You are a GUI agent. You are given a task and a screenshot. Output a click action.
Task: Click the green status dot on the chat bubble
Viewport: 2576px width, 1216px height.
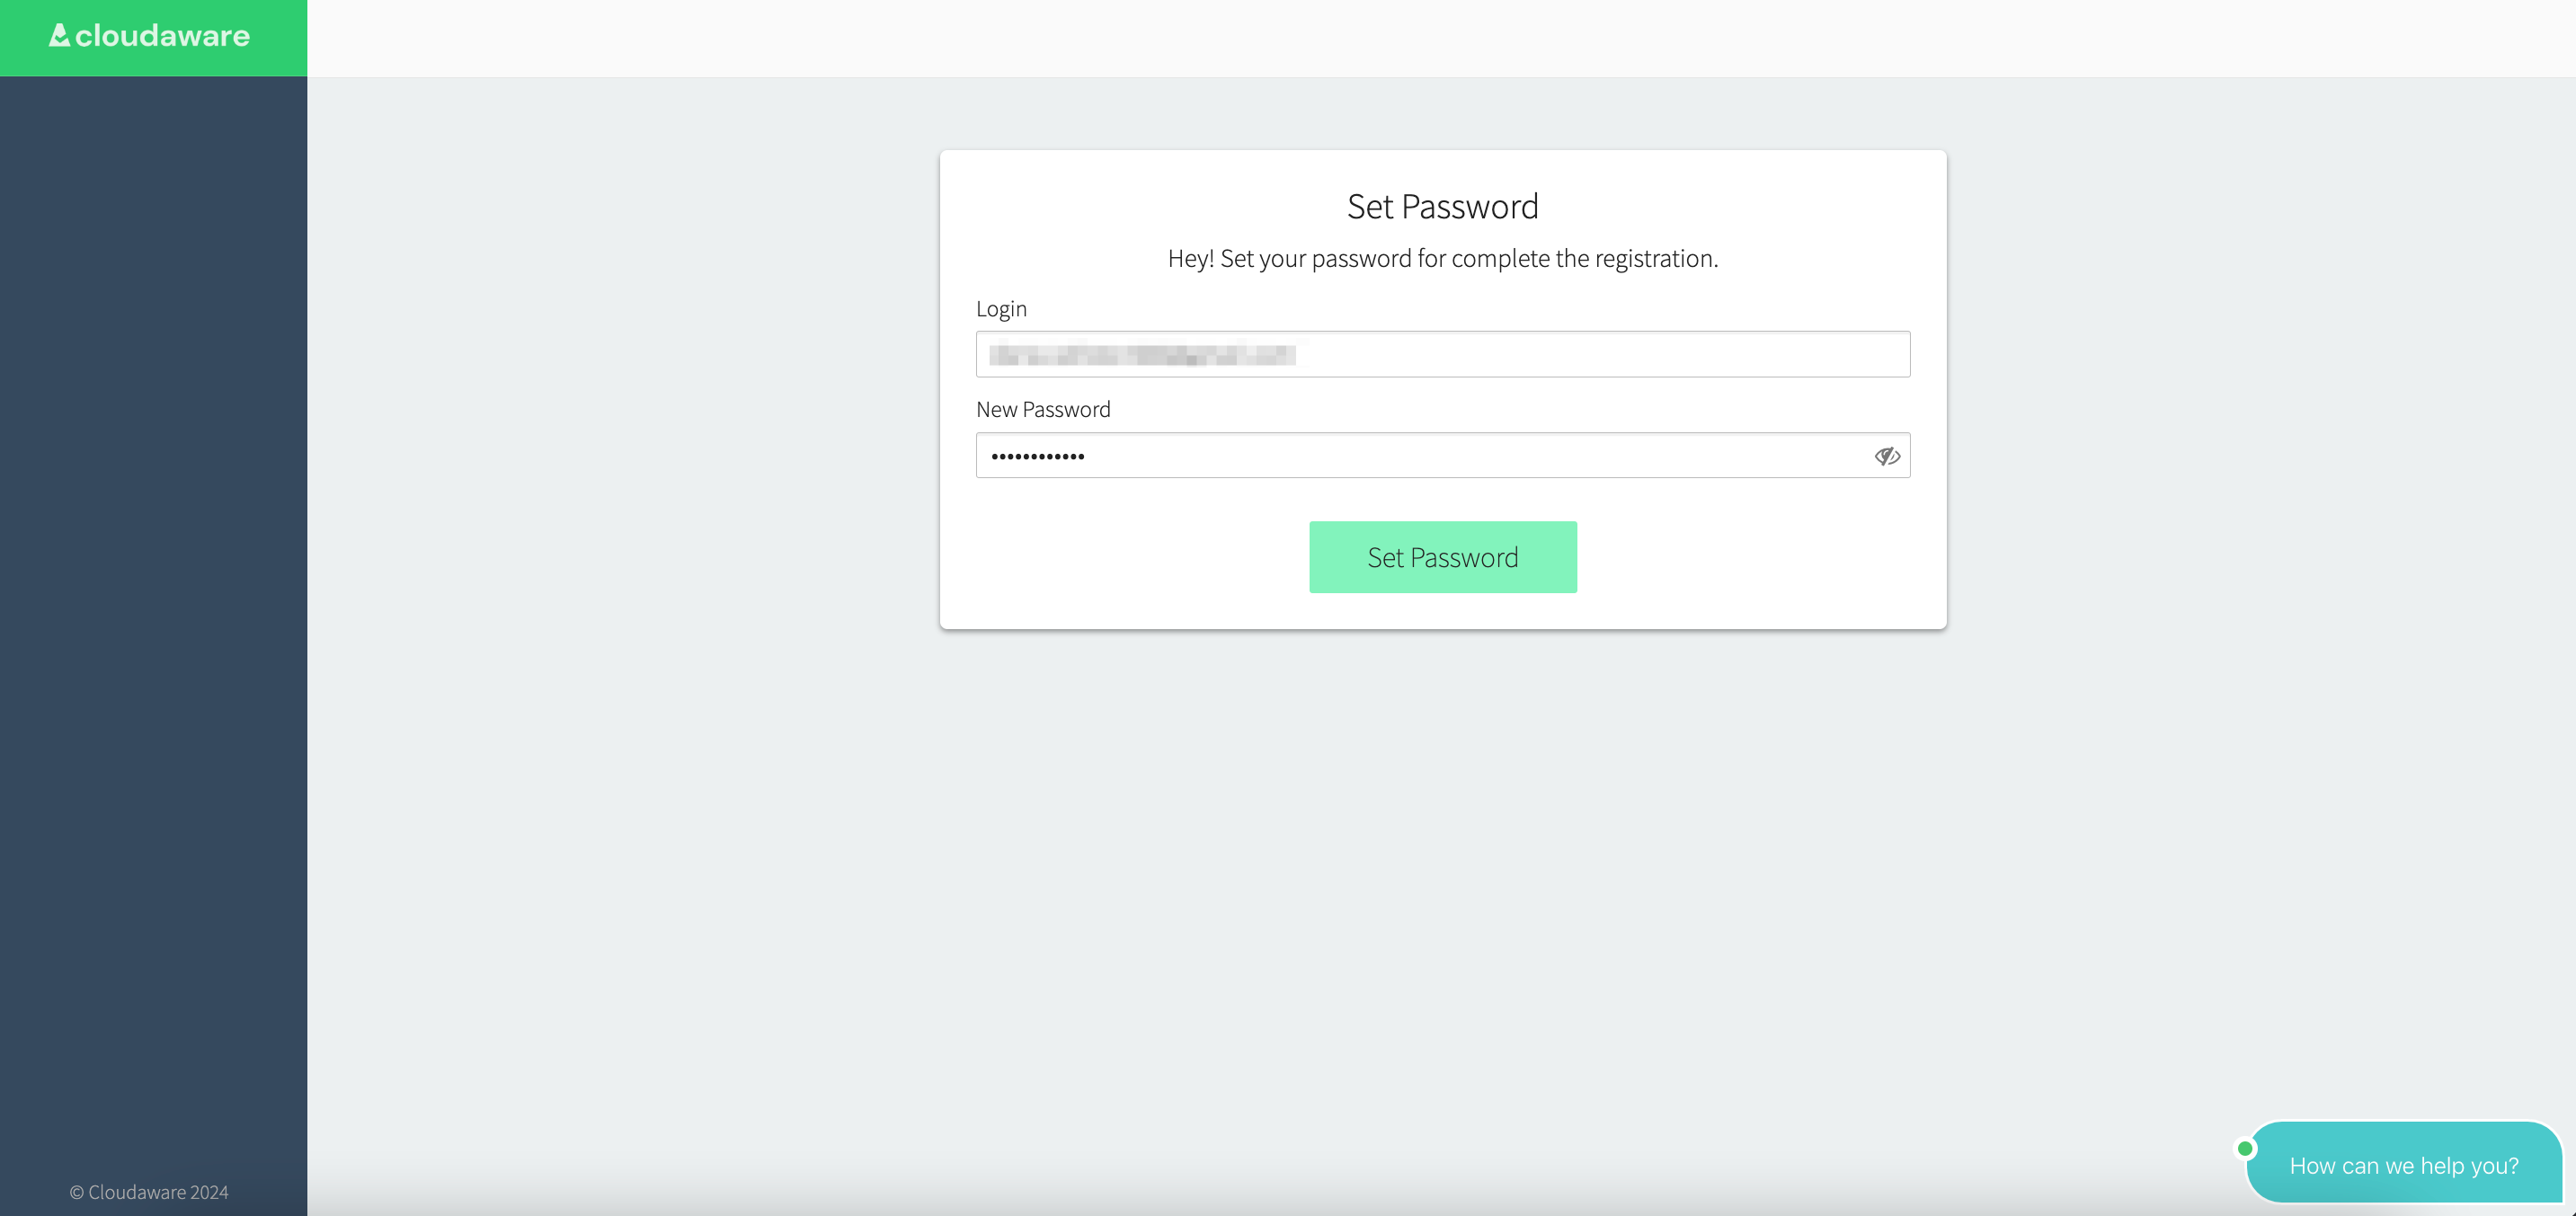[x=2247, y=1148]
